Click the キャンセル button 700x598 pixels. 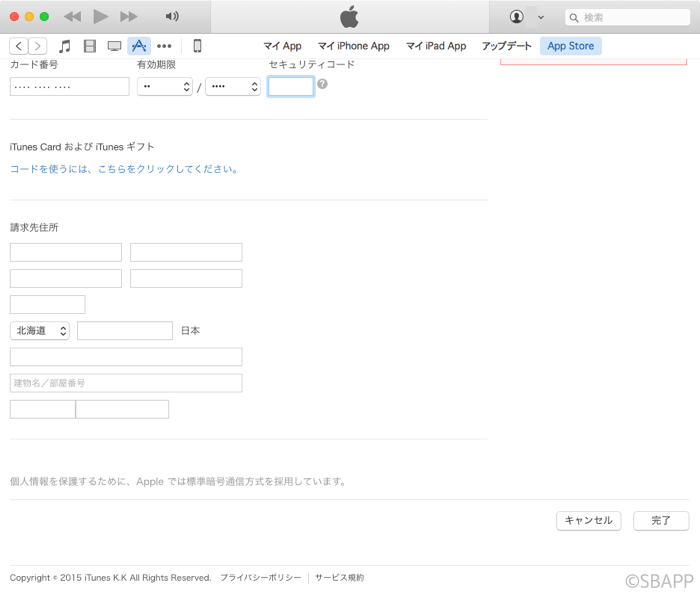588,521
